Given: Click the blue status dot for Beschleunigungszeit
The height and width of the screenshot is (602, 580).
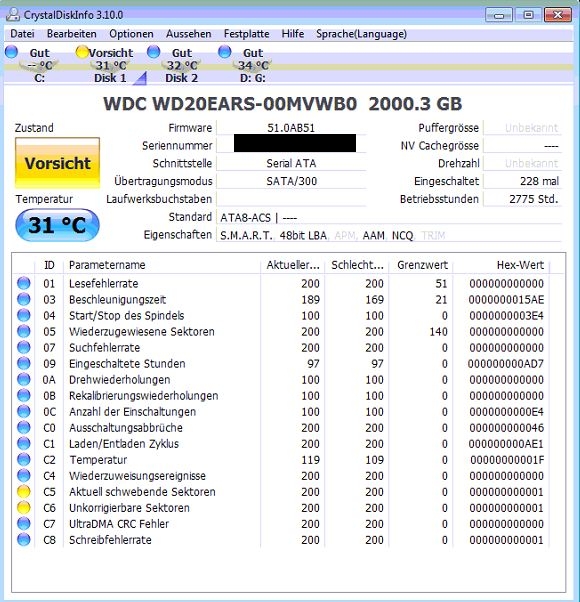Looking at the screenshot, I should 23,299.
